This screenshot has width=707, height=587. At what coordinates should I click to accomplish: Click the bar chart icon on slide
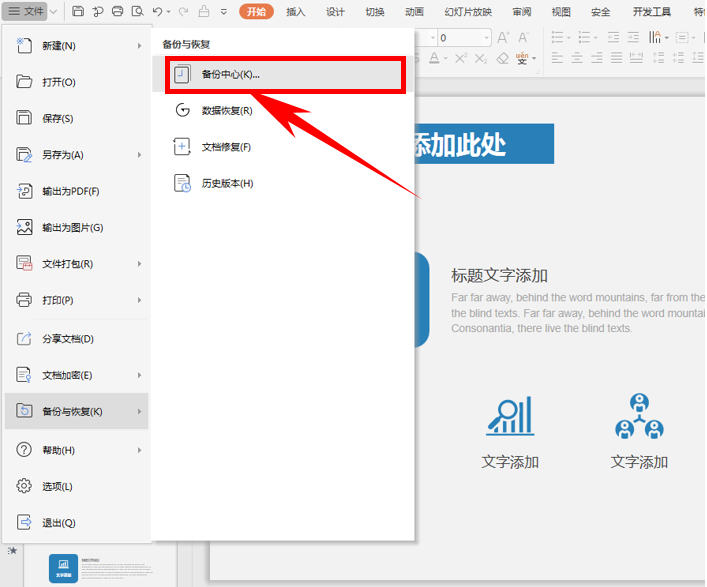click(510, 416)
